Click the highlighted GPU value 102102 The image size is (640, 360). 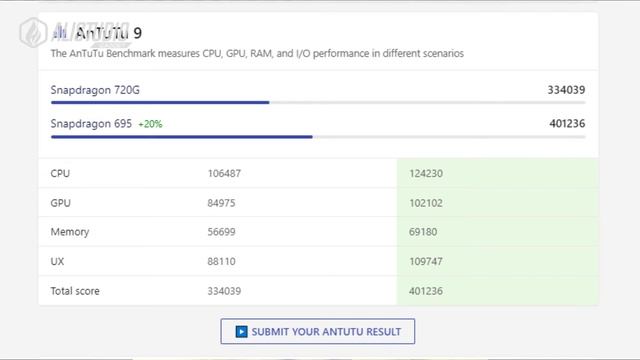point(426,203)
